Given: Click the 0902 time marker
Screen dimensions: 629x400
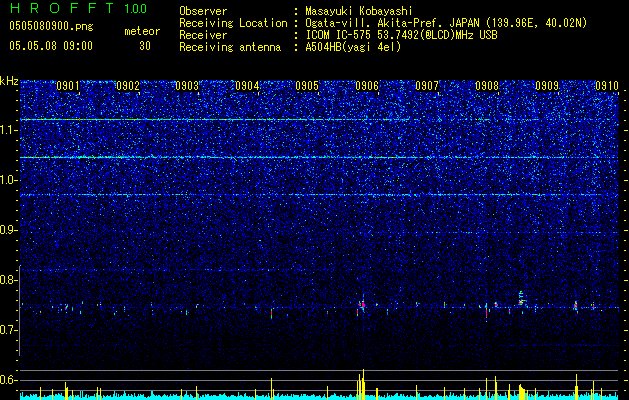Looking at the screenshot, I should pos(127,86).
